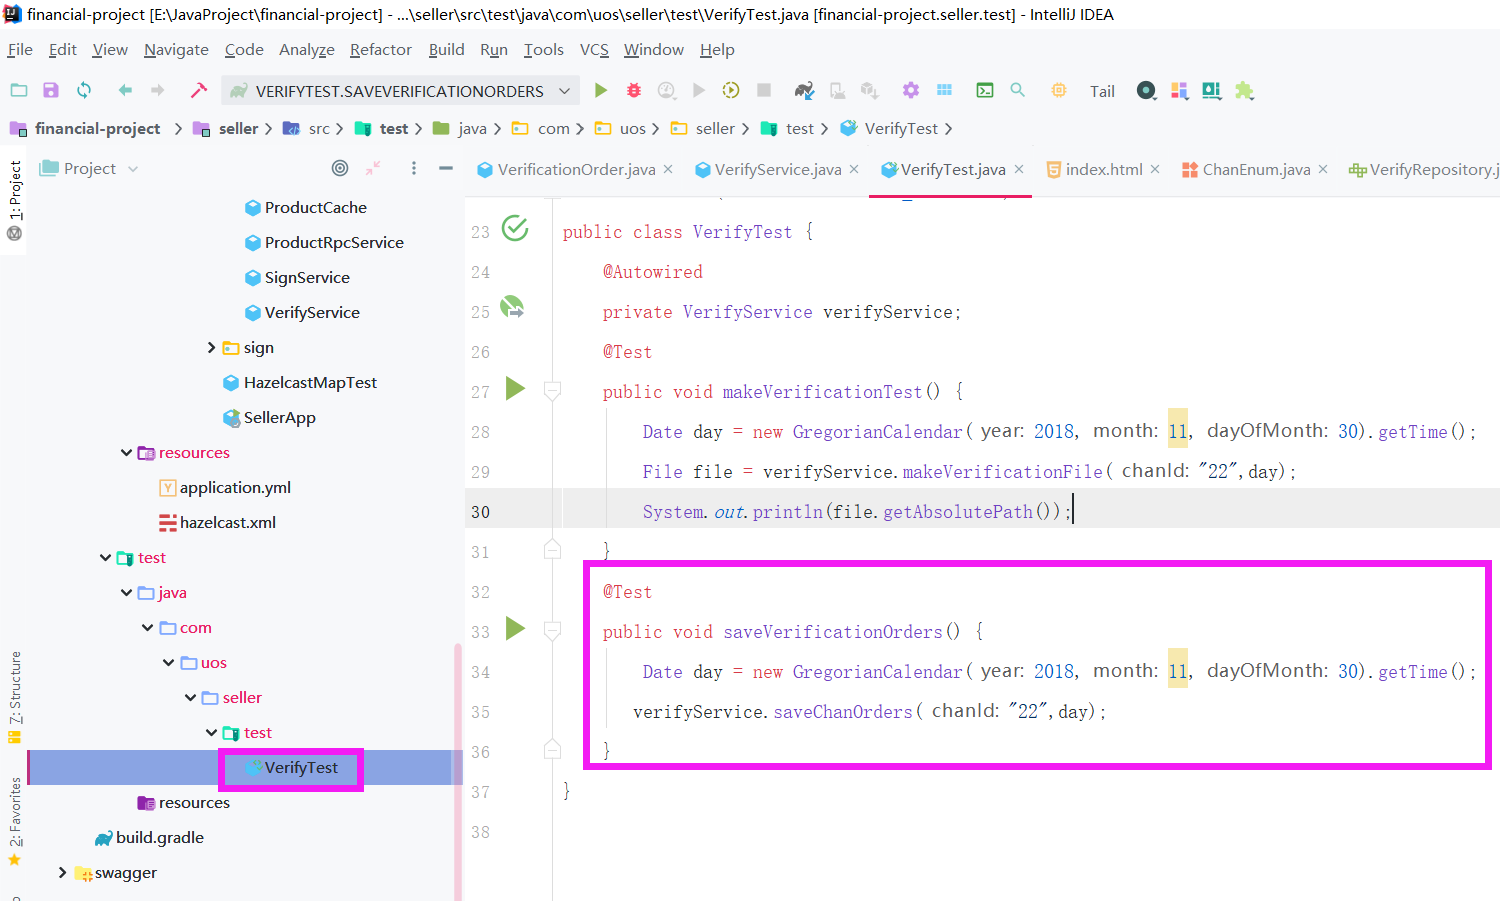Run the makeVerificationTest gutter icon
The height and width of the screenshot is (901, 1500).
click(x=515, y=390)
